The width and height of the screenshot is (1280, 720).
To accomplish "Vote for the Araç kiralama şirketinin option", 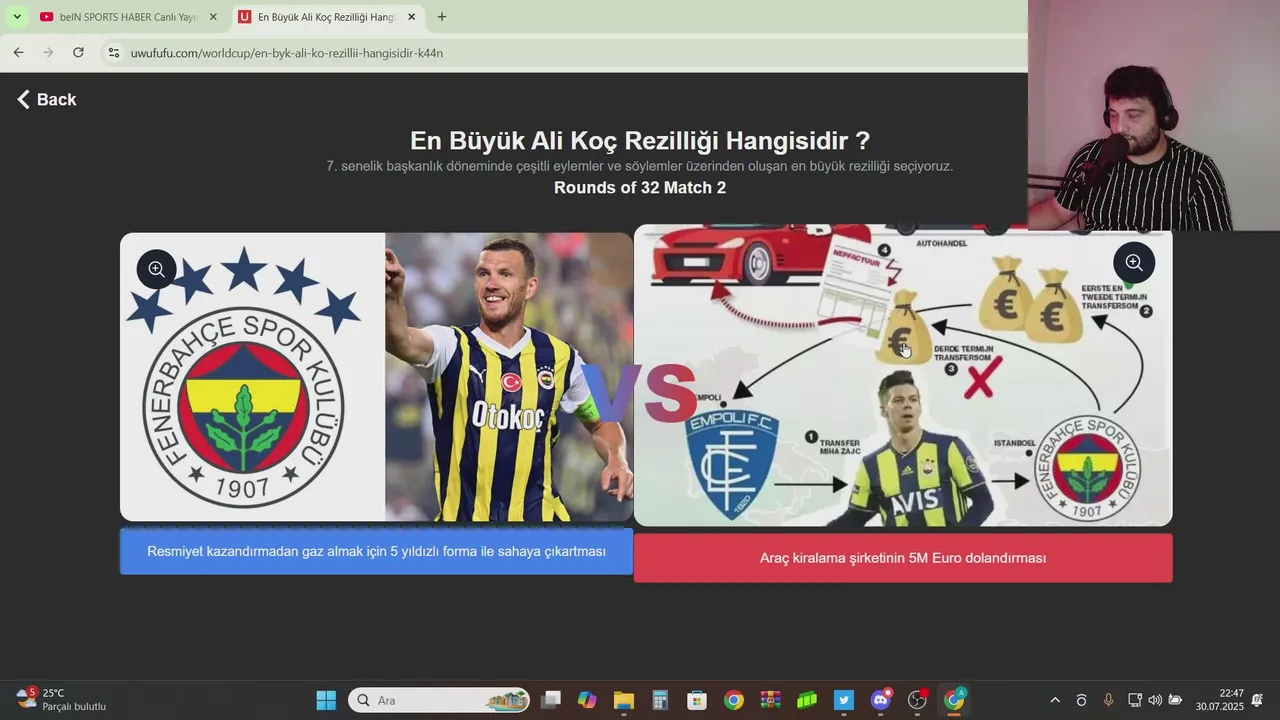I will tap(903, 558).
